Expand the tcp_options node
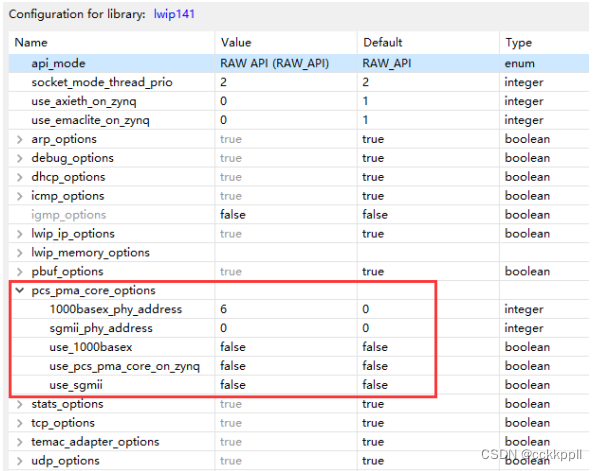This screenshot has width=597, height=471. (20, 423)
